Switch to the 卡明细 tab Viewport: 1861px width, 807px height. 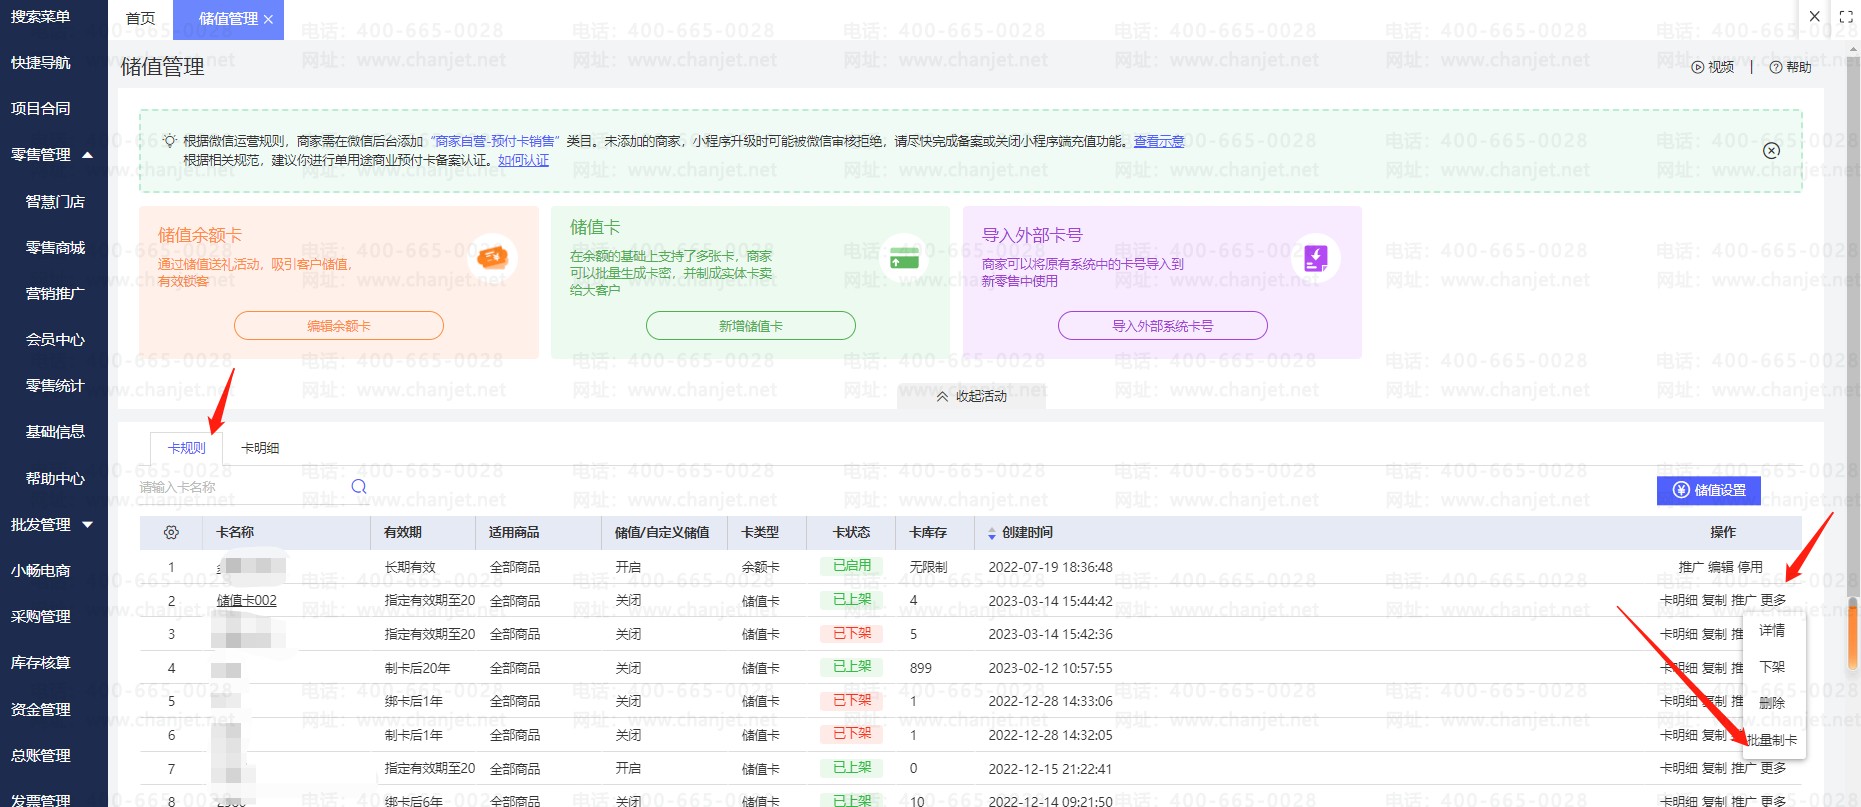260,448
